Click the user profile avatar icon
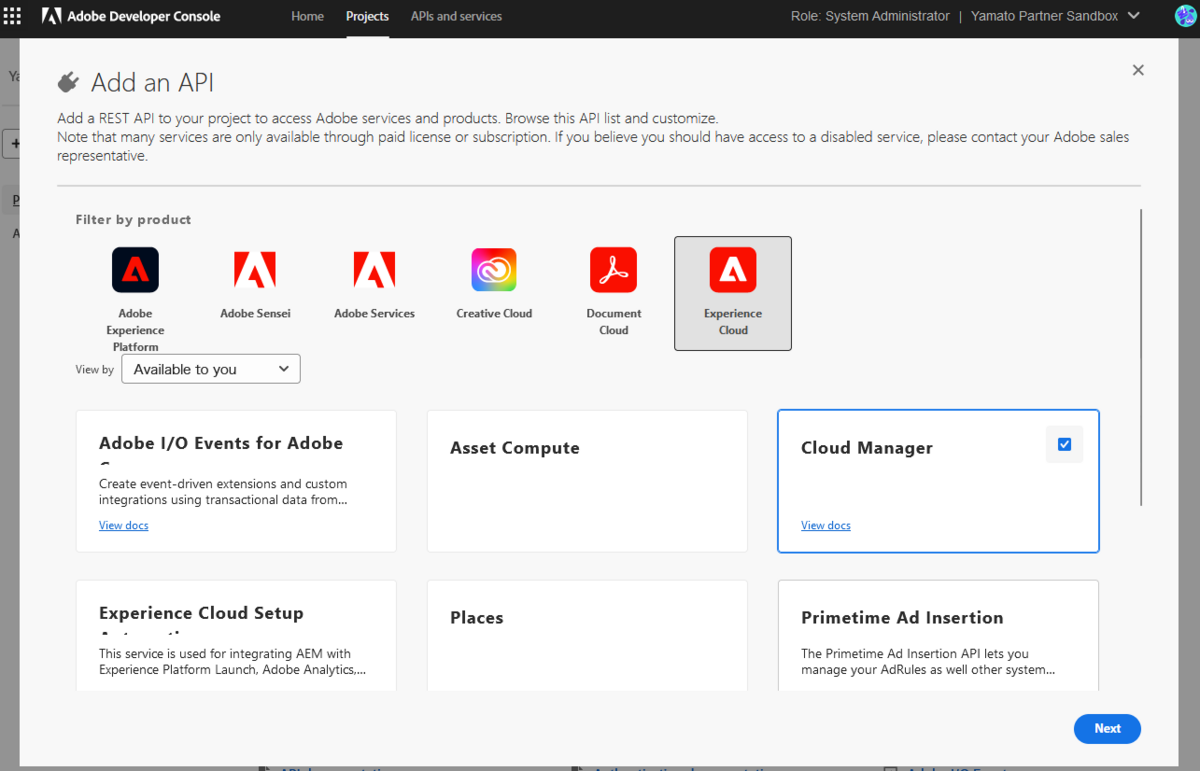Image resolution: width=1200 pixels, height=771 pixels. (1185, 16)
